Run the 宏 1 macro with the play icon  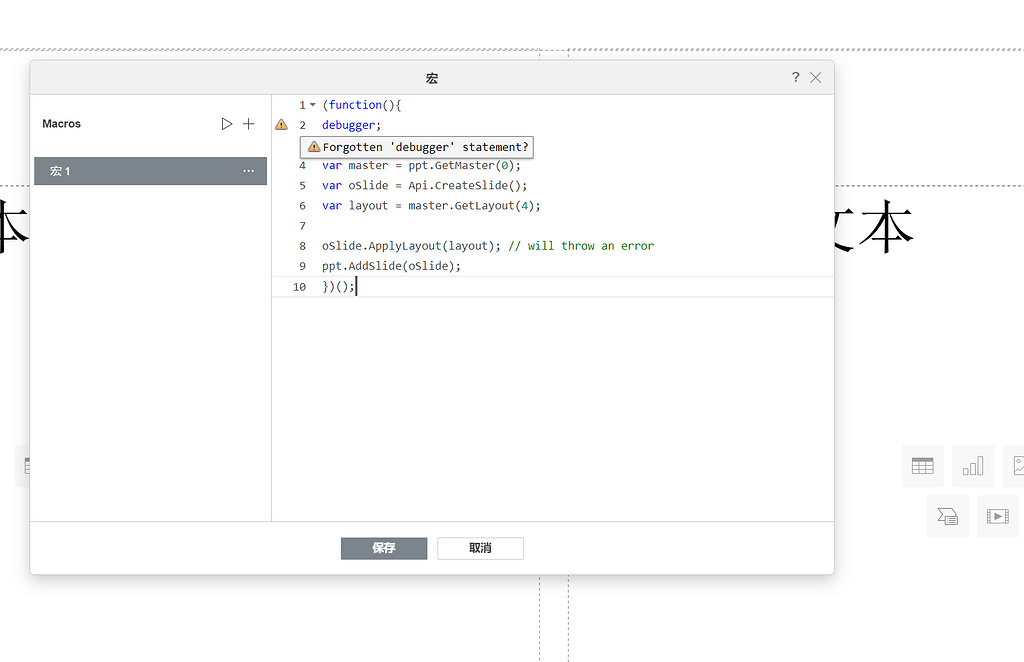pos(227,123)
